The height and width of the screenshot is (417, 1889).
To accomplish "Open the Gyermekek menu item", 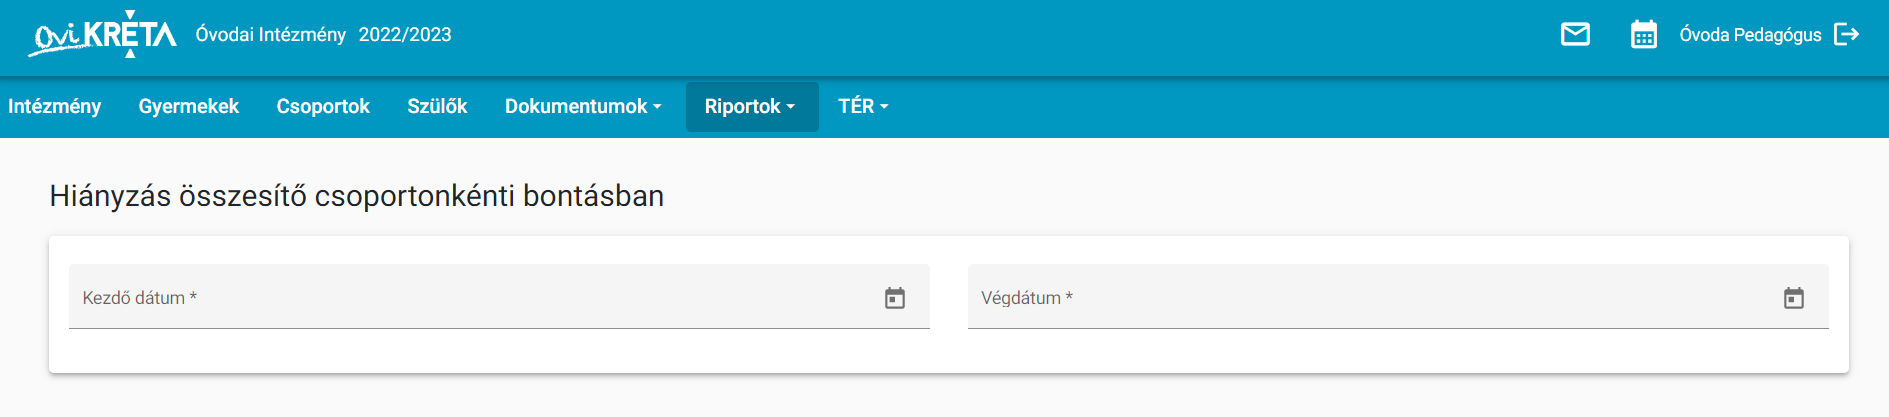I will (189, 106).
